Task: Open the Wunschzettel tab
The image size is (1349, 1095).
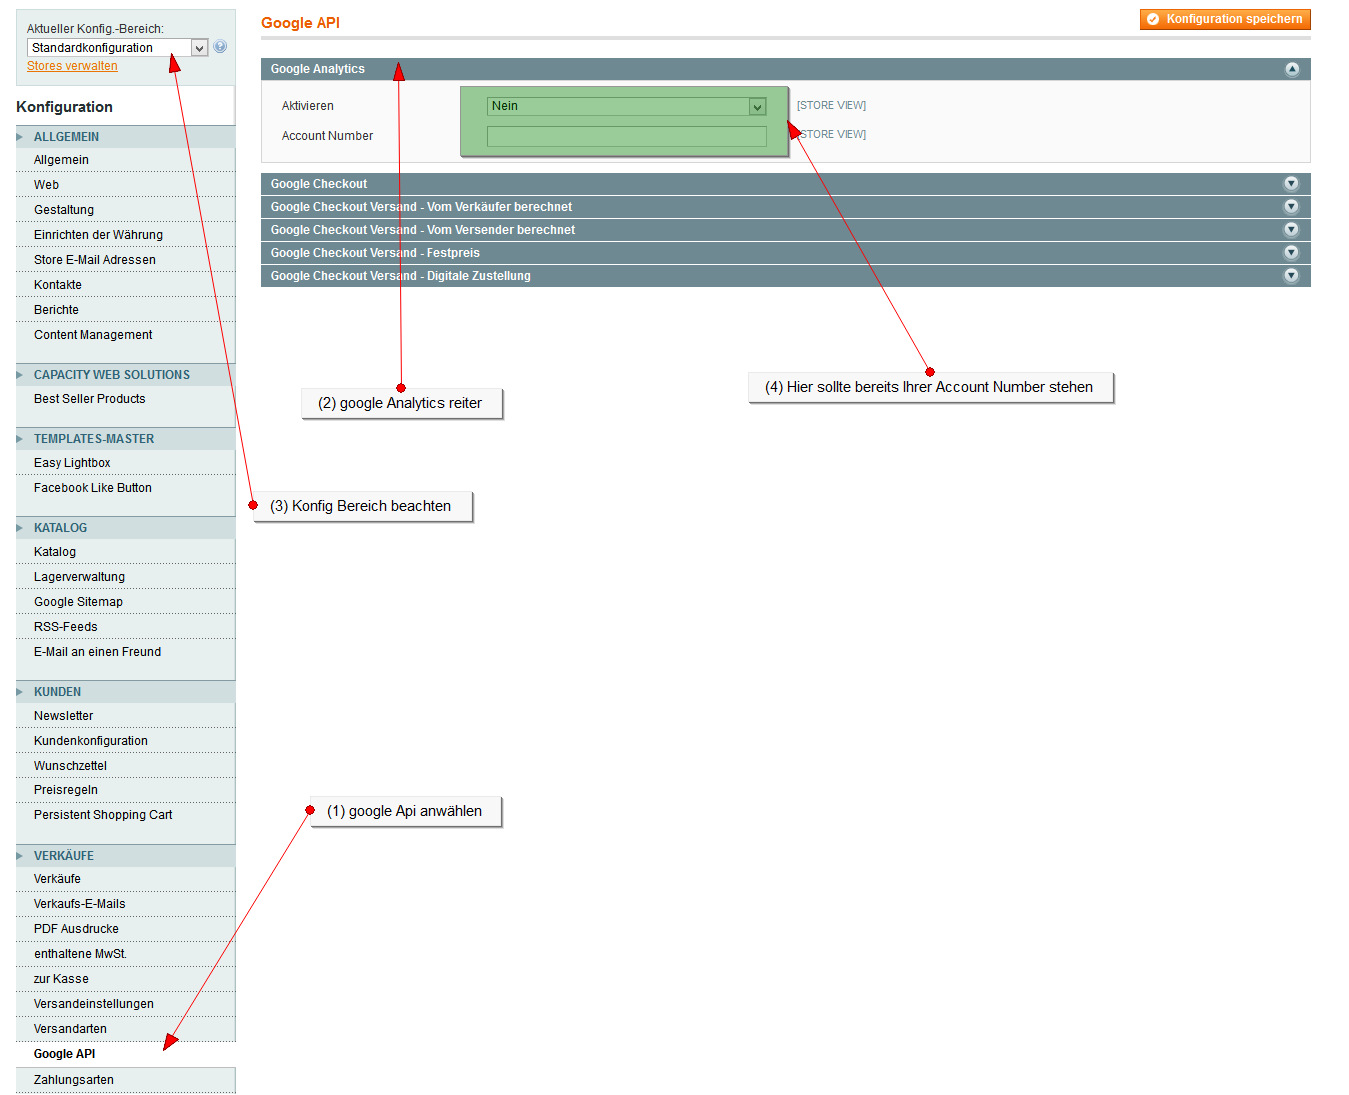Action: (x=125, y=766)
